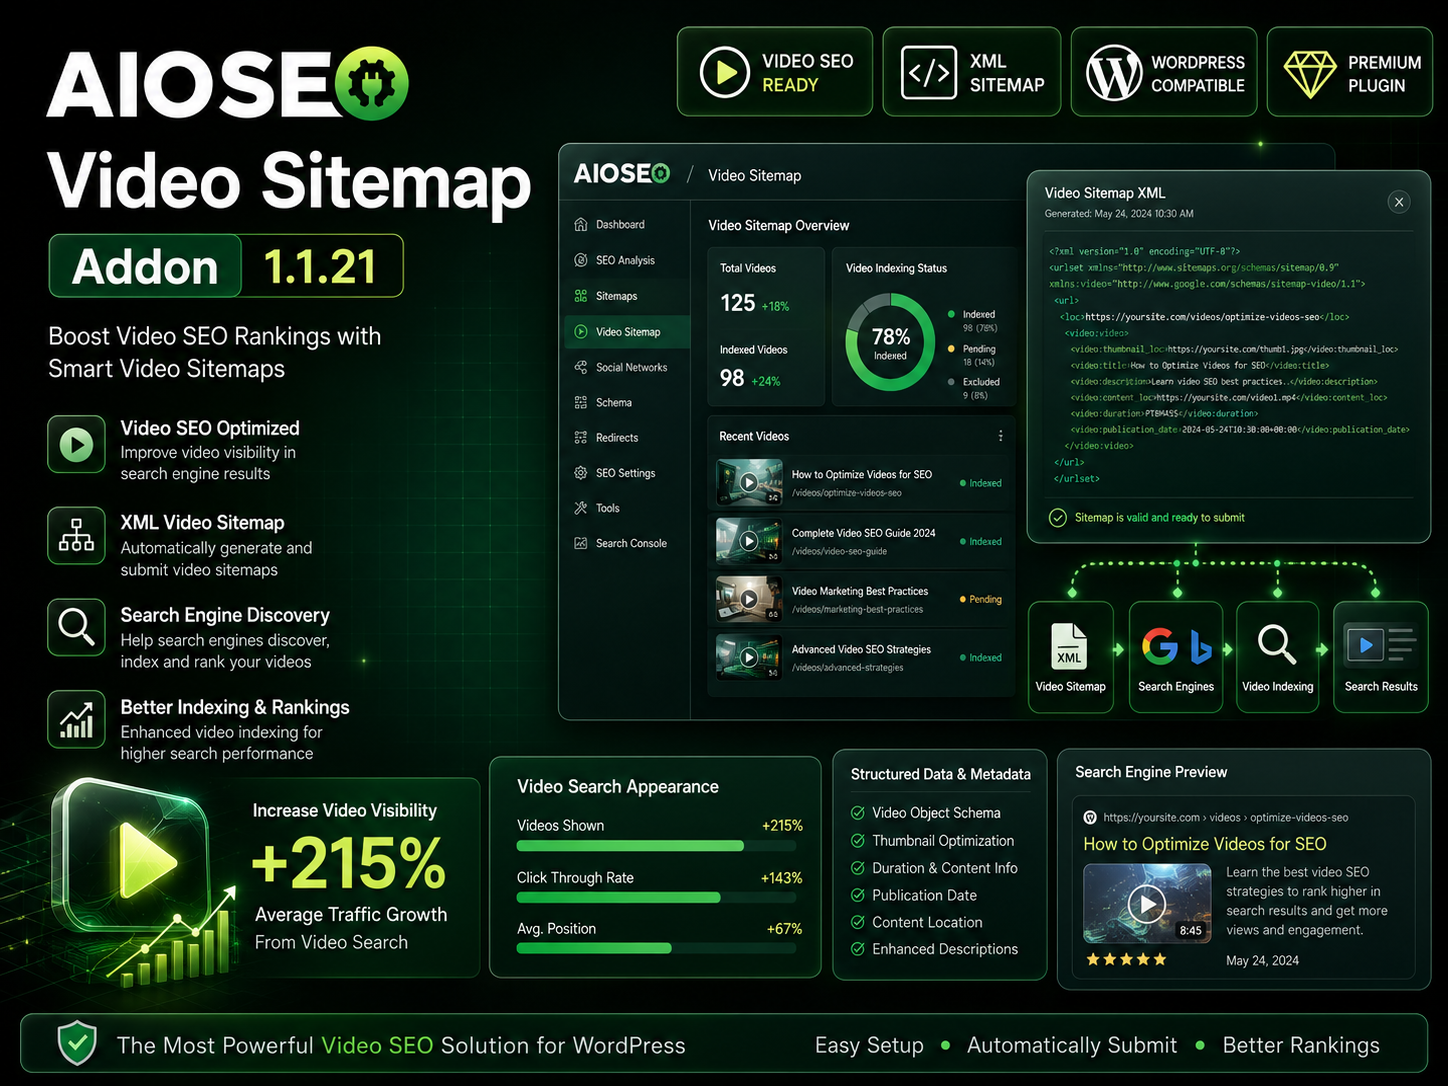Click the Duration & Content Info checkmark

click(x=857, y=868)
